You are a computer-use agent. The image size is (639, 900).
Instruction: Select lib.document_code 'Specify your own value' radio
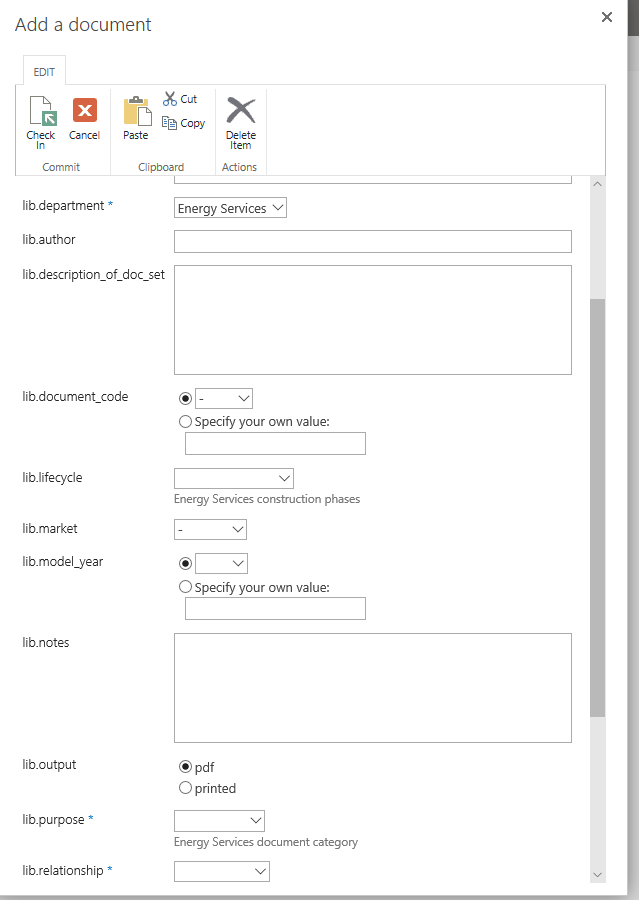pos(185,422)
